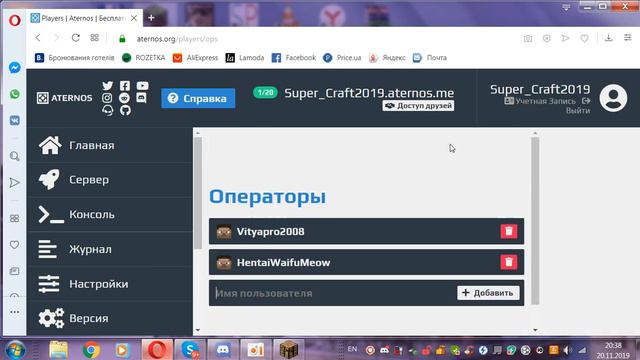640x360 pixels.
Task: Open the Aternos Twitter page icon
Action: tap(107, 86)
